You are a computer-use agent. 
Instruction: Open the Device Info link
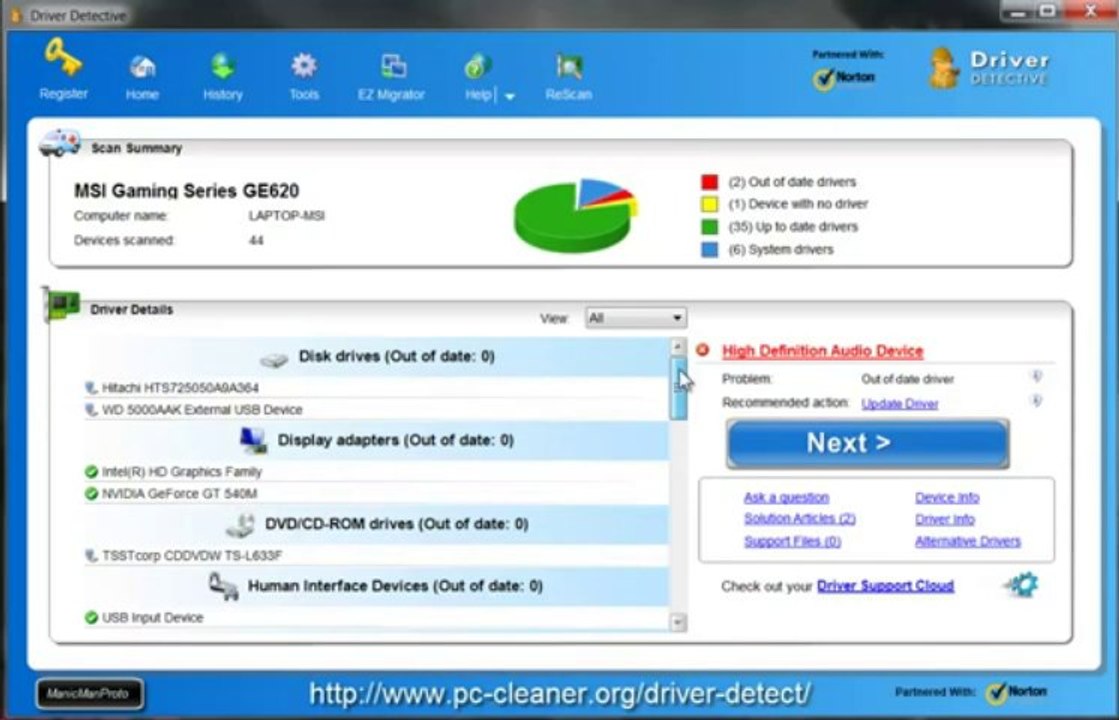(x=947, y=497)
